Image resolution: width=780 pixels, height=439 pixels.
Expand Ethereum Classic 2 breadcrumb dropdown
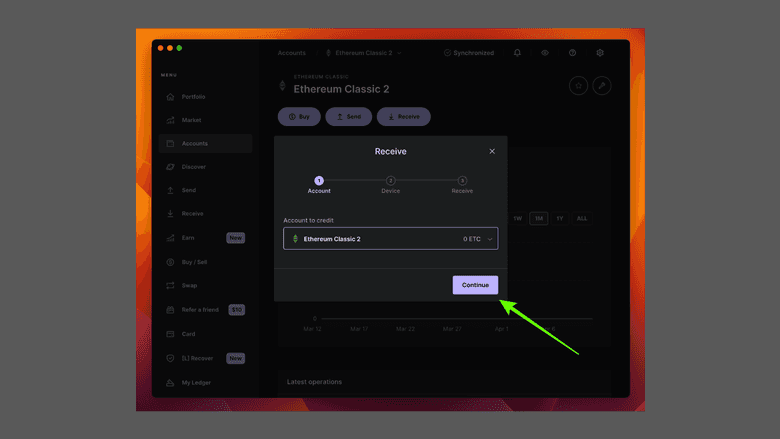399,53
